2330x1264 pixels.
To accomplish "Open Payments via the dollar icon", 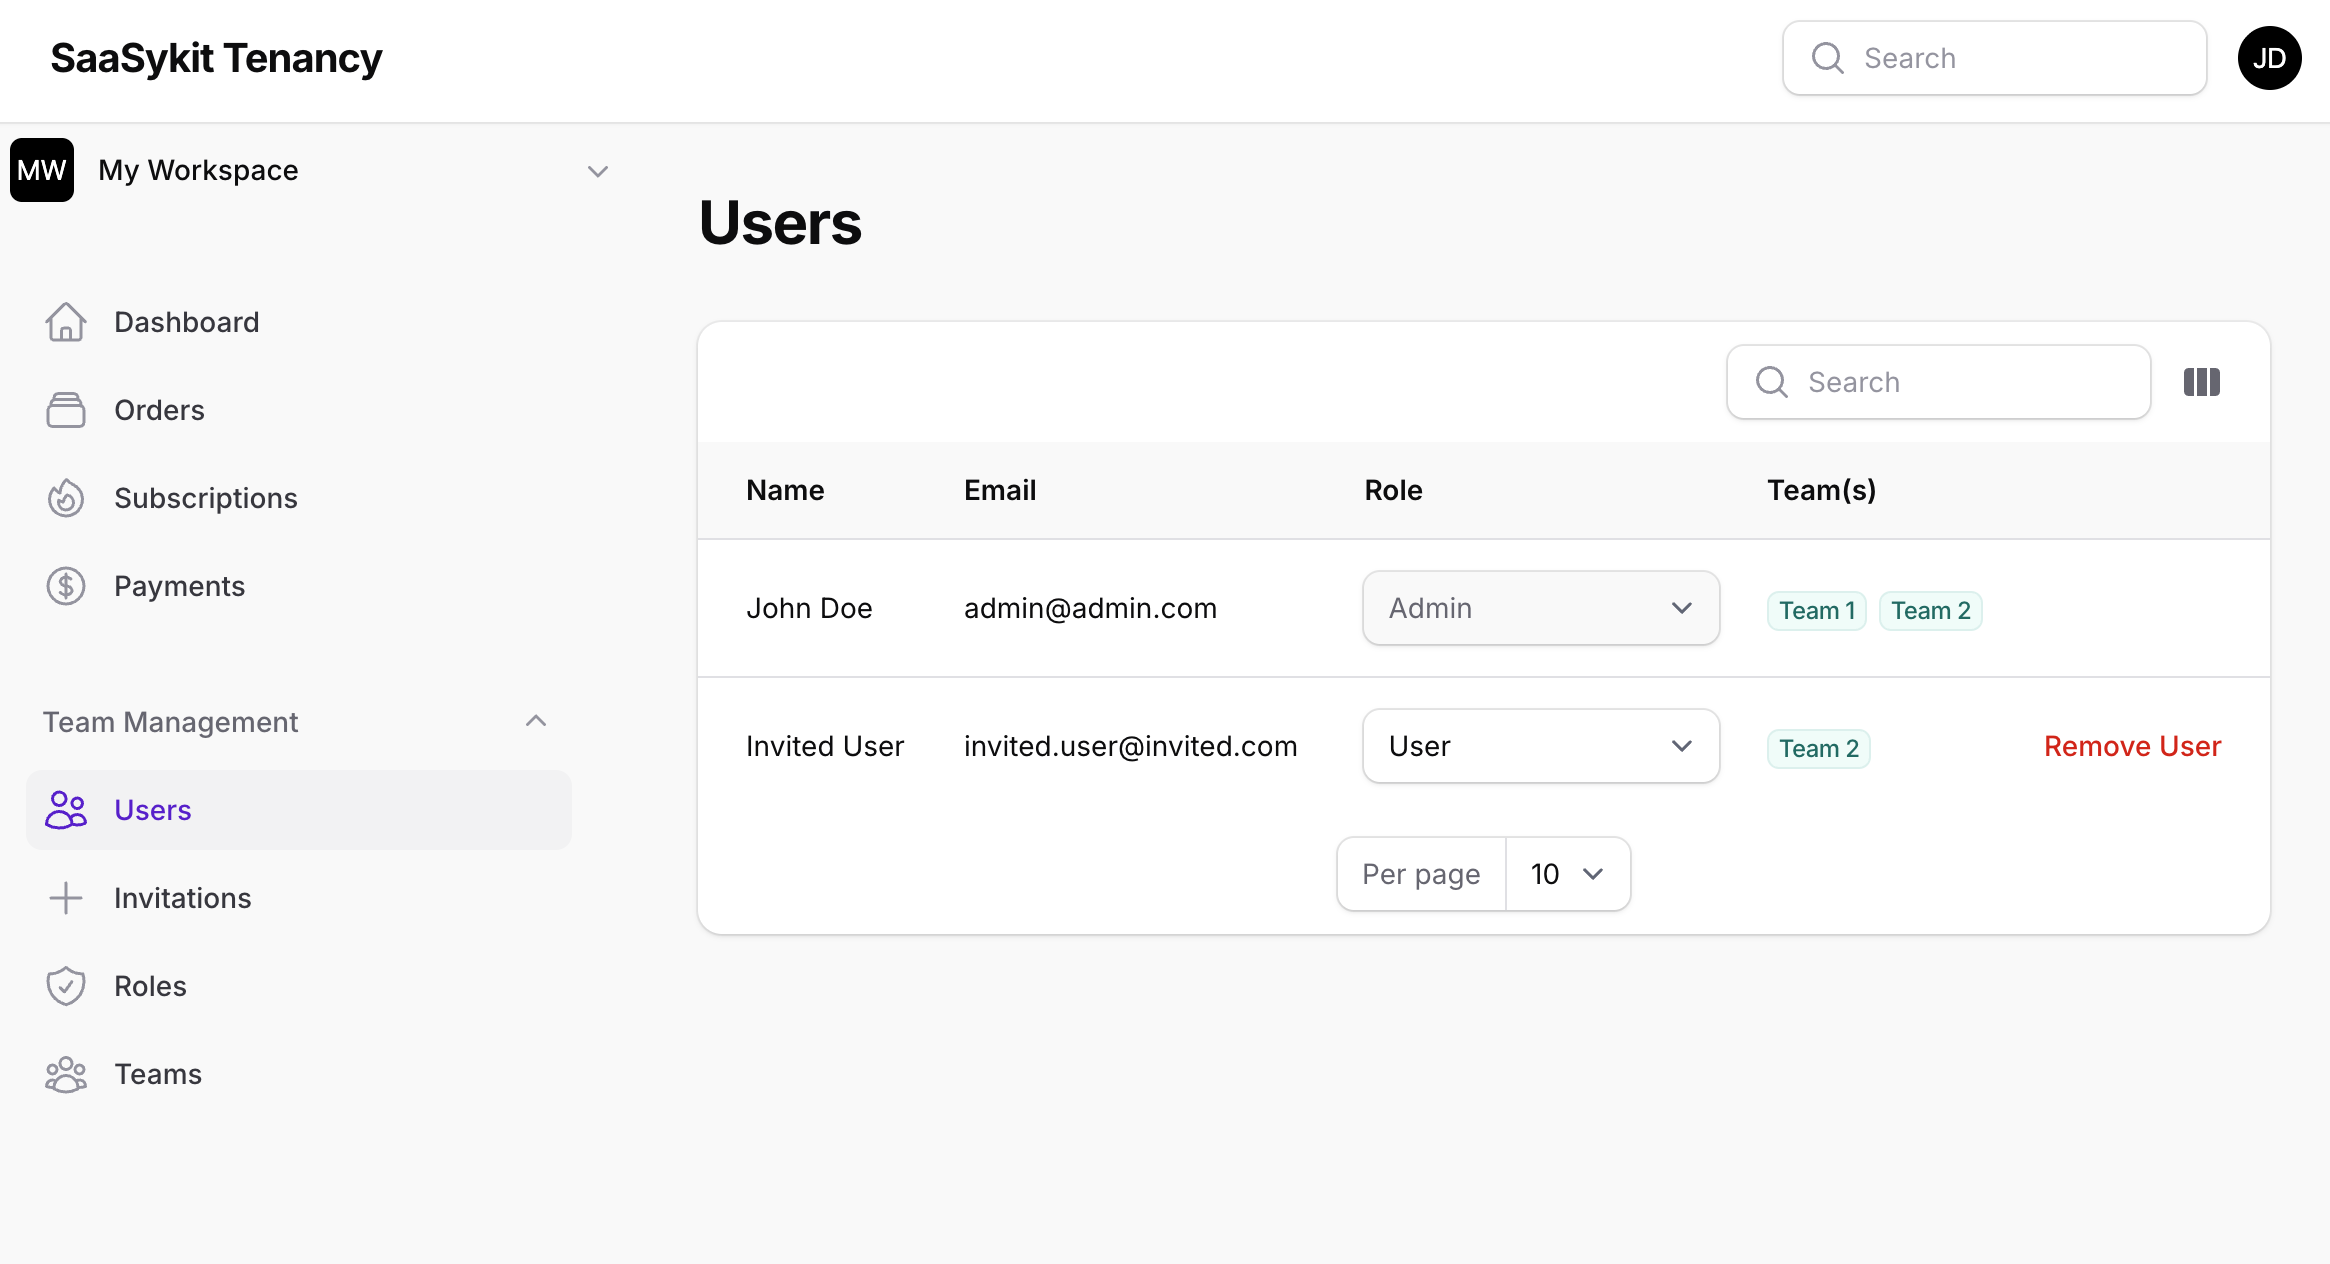I will (x=66, y=586).
